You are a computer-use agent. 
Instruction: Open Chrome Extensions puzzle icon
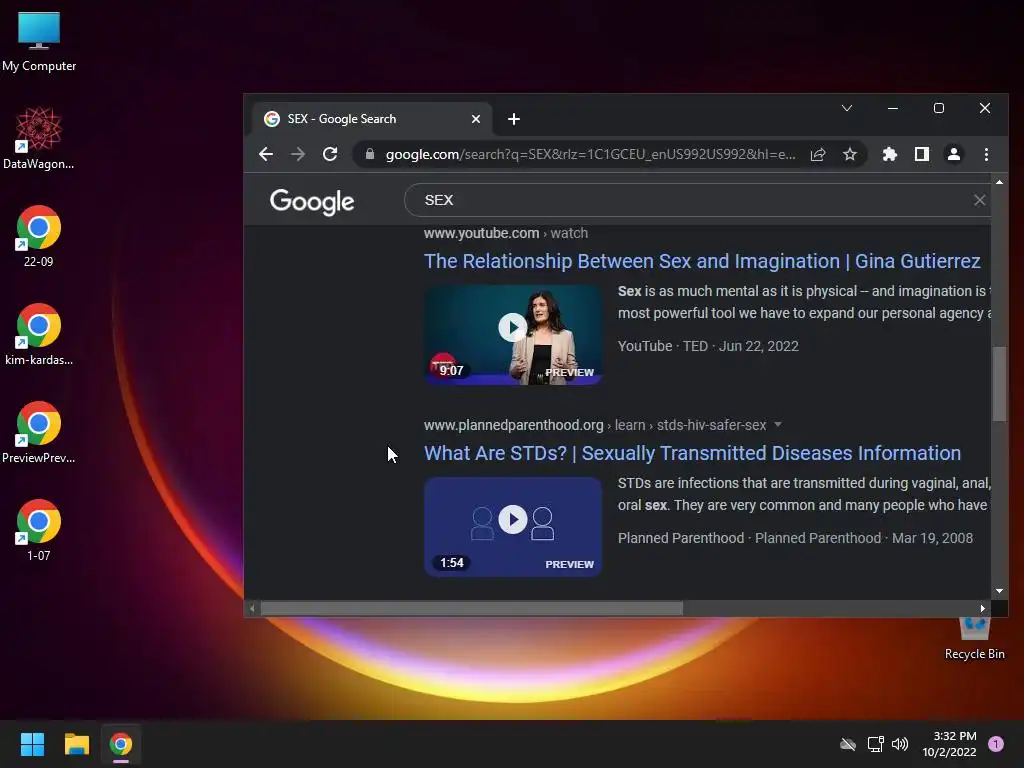pos(889,154)
